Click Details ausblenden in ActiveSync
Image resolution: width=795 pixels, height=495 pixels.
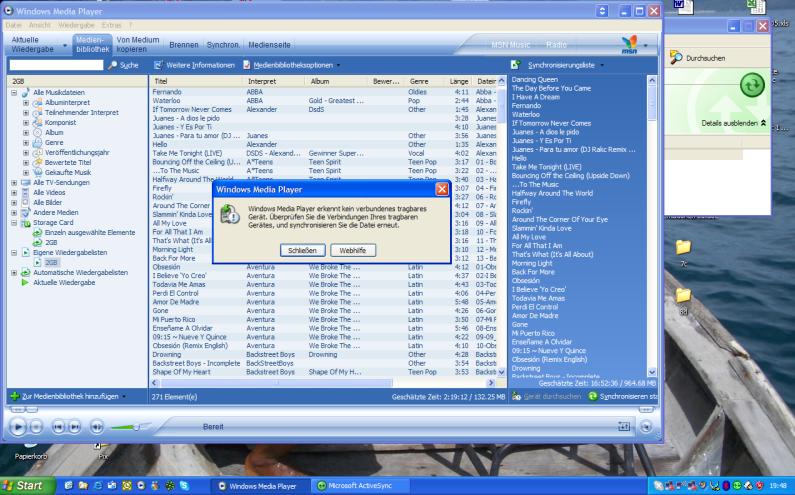point(734,123)
